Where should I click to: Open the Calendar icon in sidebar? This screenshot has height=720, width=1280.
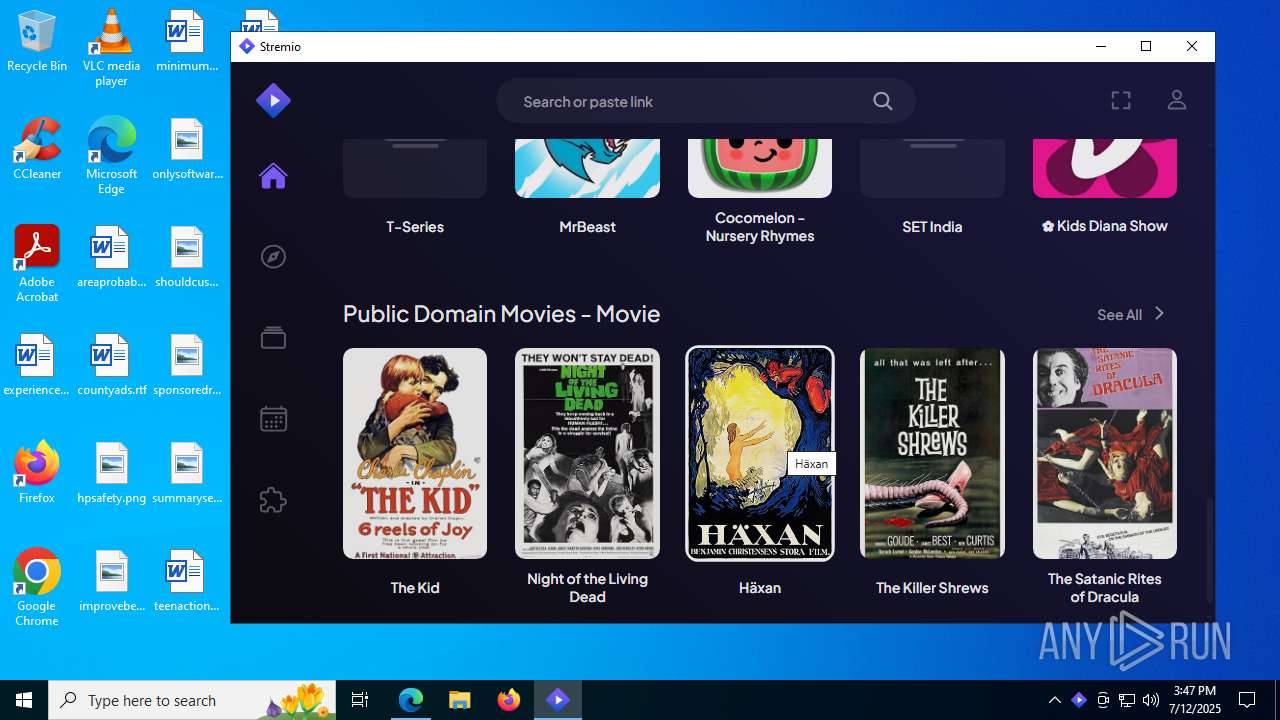coord(273,419)
